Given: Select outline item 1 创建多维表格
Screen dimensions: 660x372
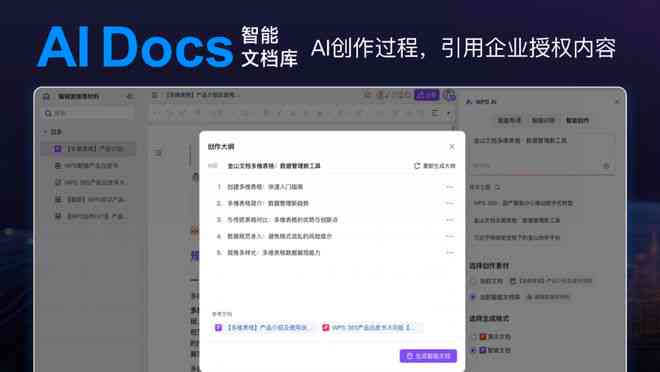Looking at the screenshot, I should 265,187.
